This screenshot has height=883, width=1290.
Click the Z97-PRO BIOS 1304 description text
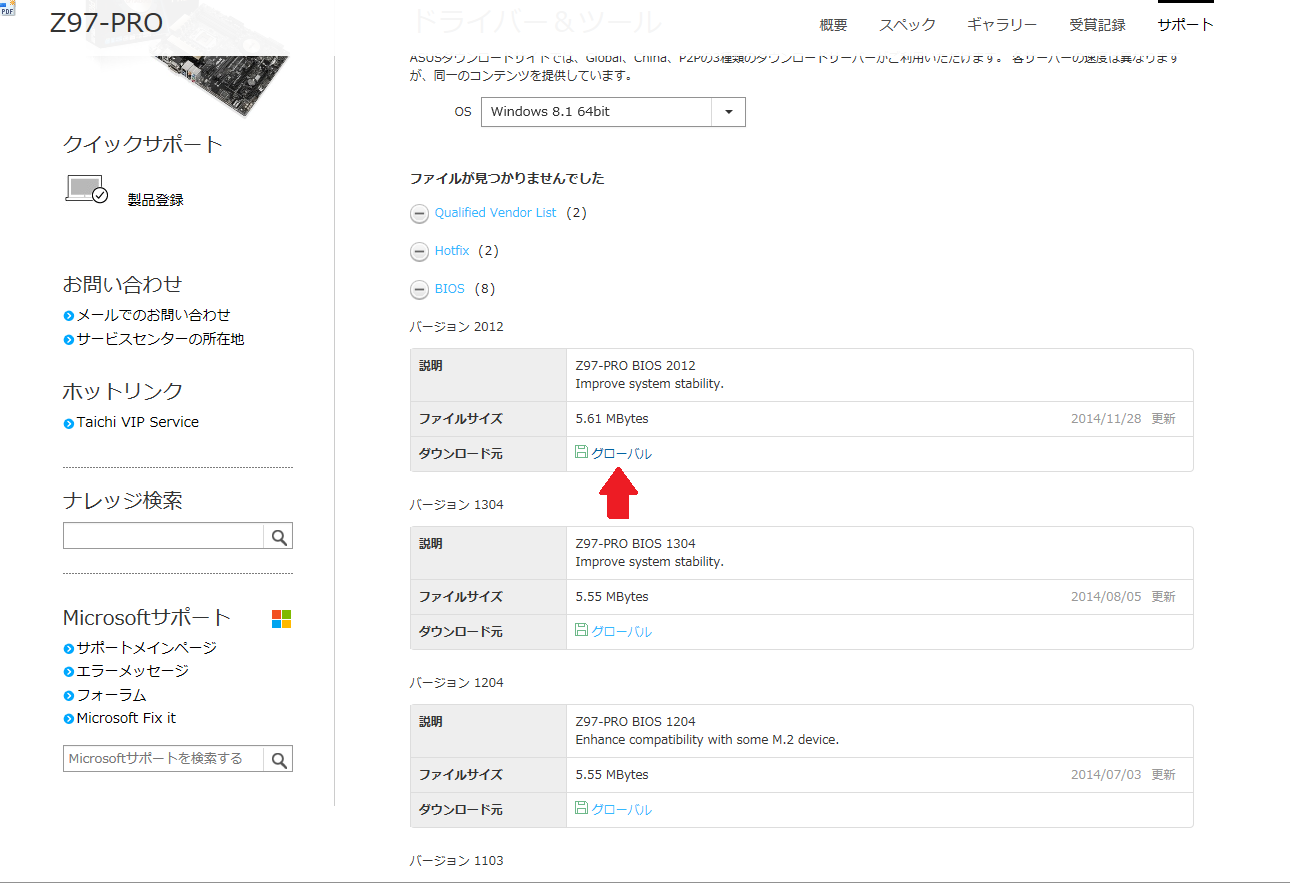click(x=635, y=544)
